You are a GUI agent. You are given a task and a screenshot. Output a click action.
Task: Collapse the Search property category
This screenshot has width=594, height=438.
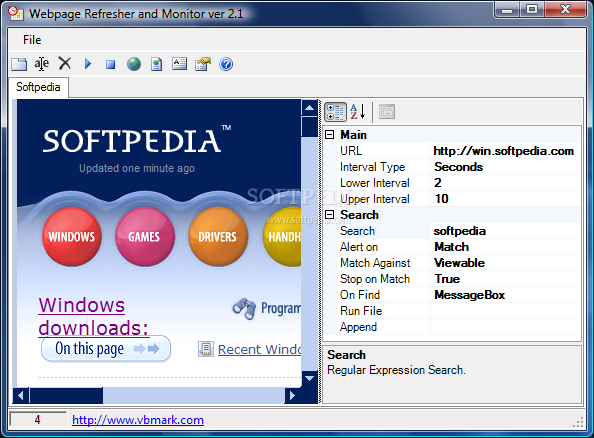[x=330, y=215]
